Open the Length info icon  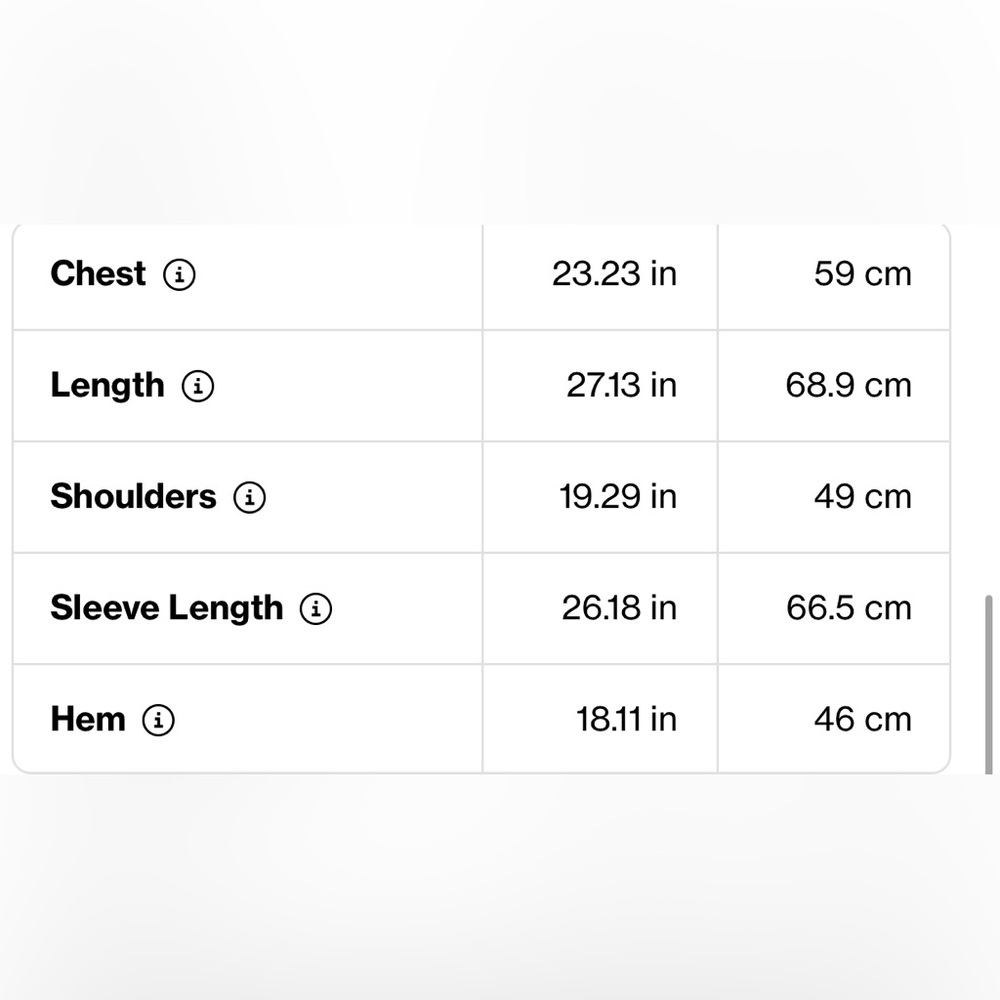198,386
